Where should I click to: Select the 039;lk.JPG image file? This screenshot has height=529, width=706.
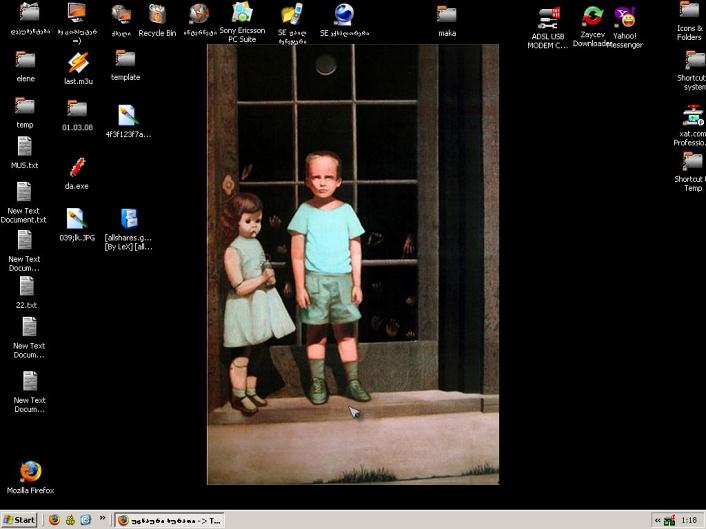point(77,219)
